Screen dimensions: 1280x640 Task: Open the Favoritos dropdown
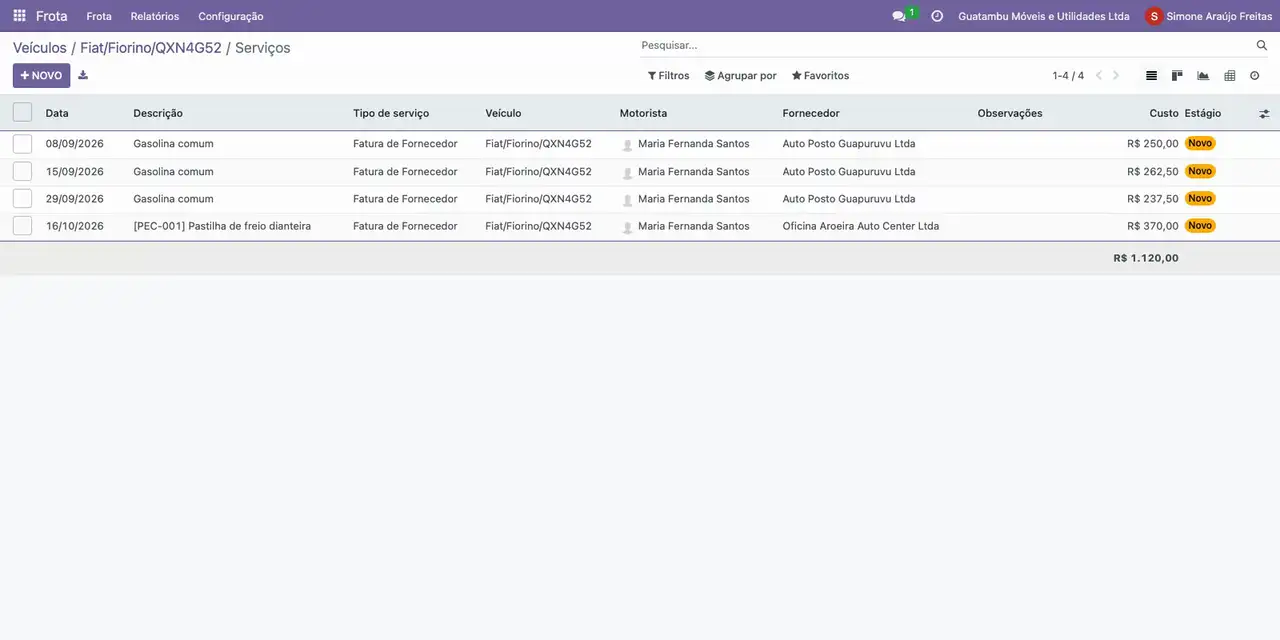click(x=820, y=75)
